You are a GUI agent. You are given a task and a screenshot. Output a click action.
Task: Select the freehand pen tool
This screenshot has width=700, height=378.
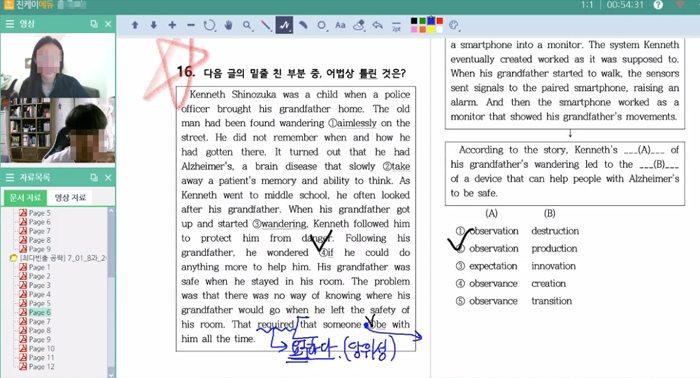(x=284, y=25)
